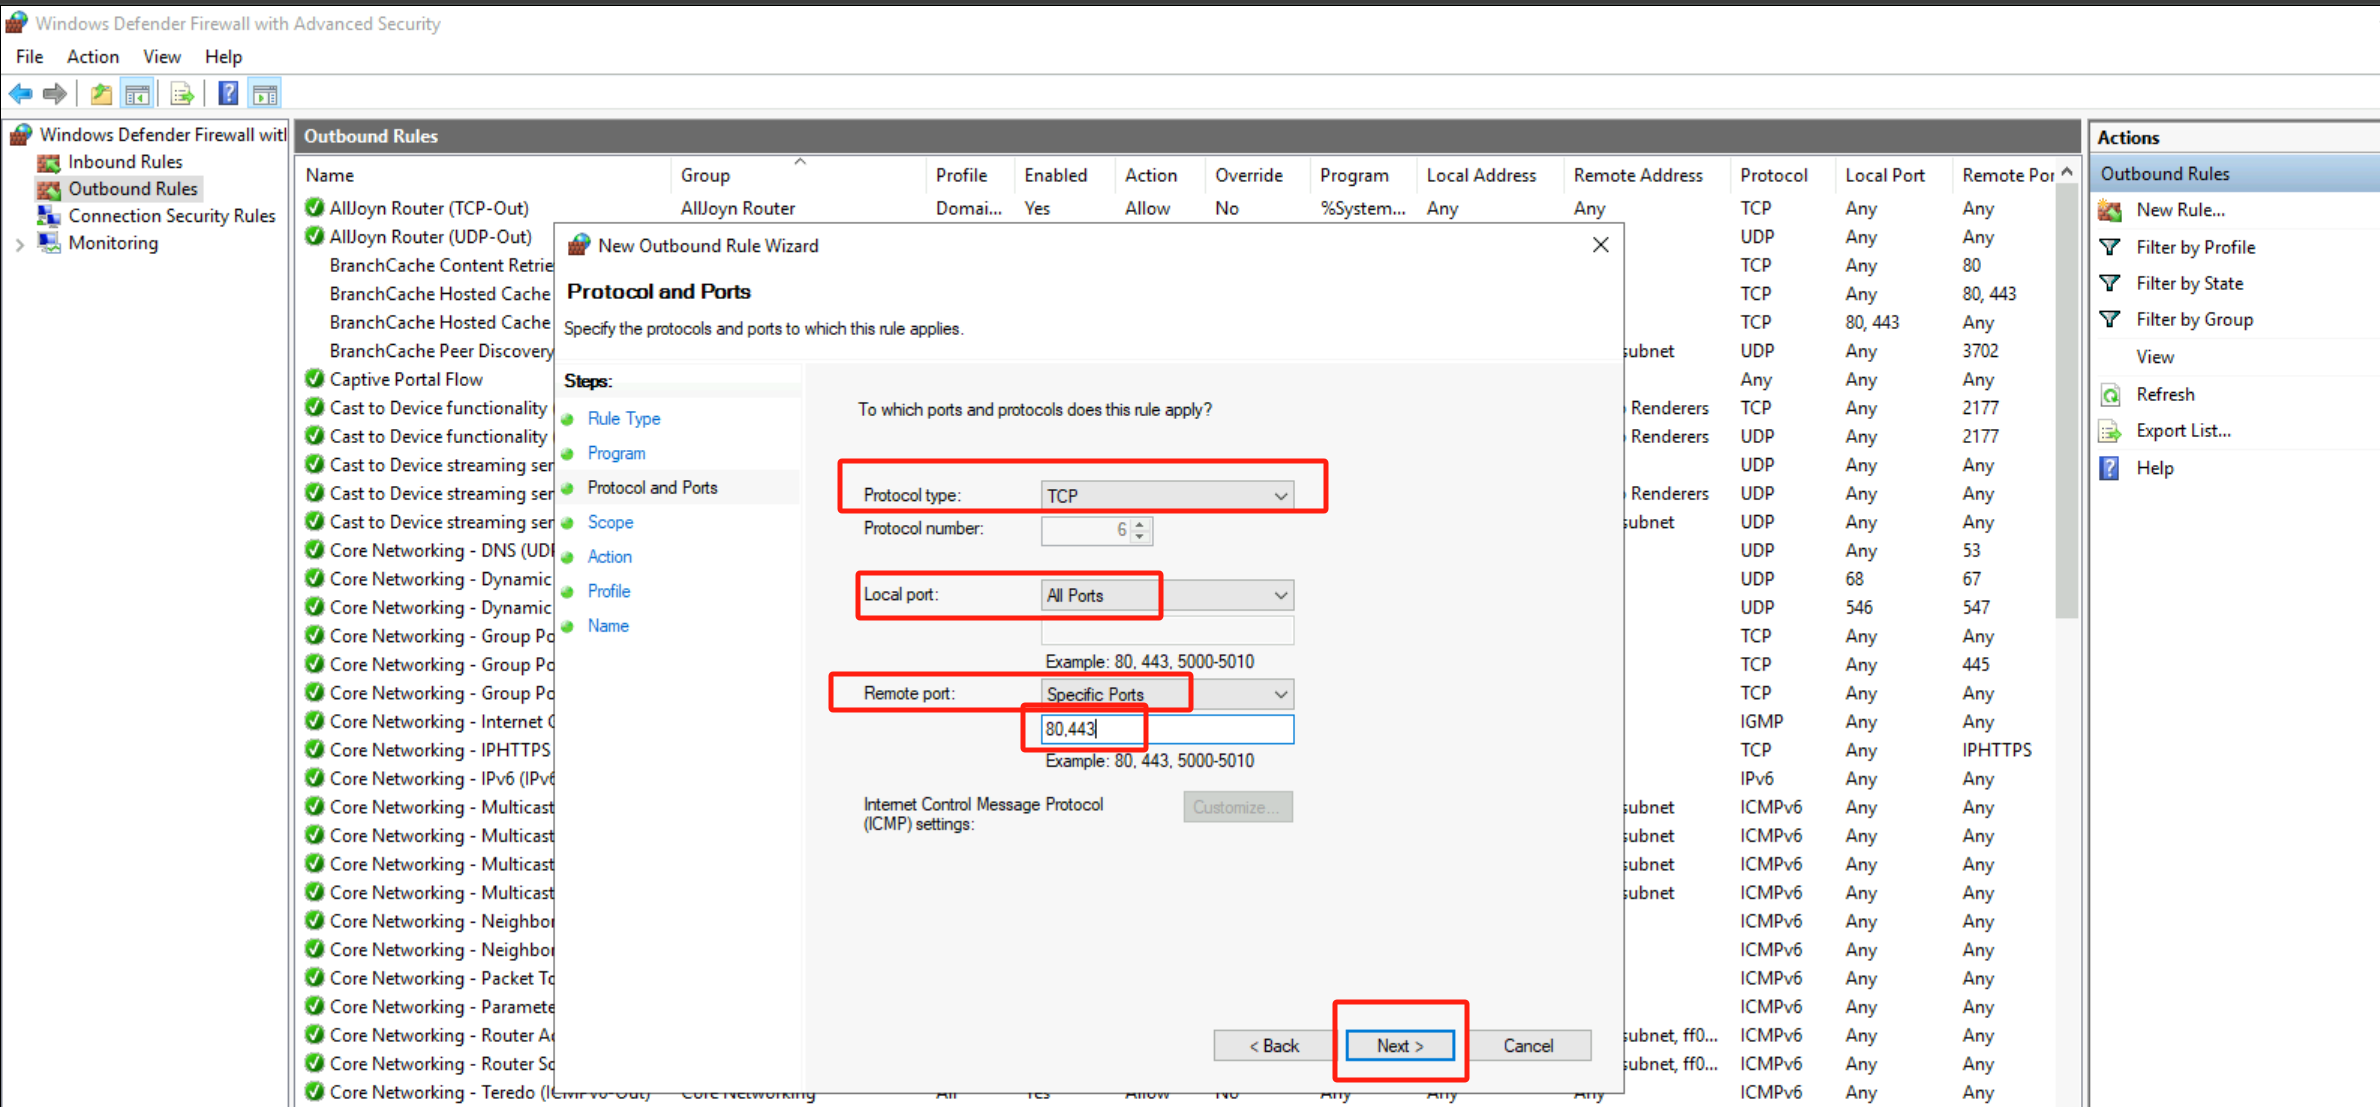Click the remote port text field containing 80,443
Viewport: 2380px width, 1107px height.
[x=1166, y=729]
